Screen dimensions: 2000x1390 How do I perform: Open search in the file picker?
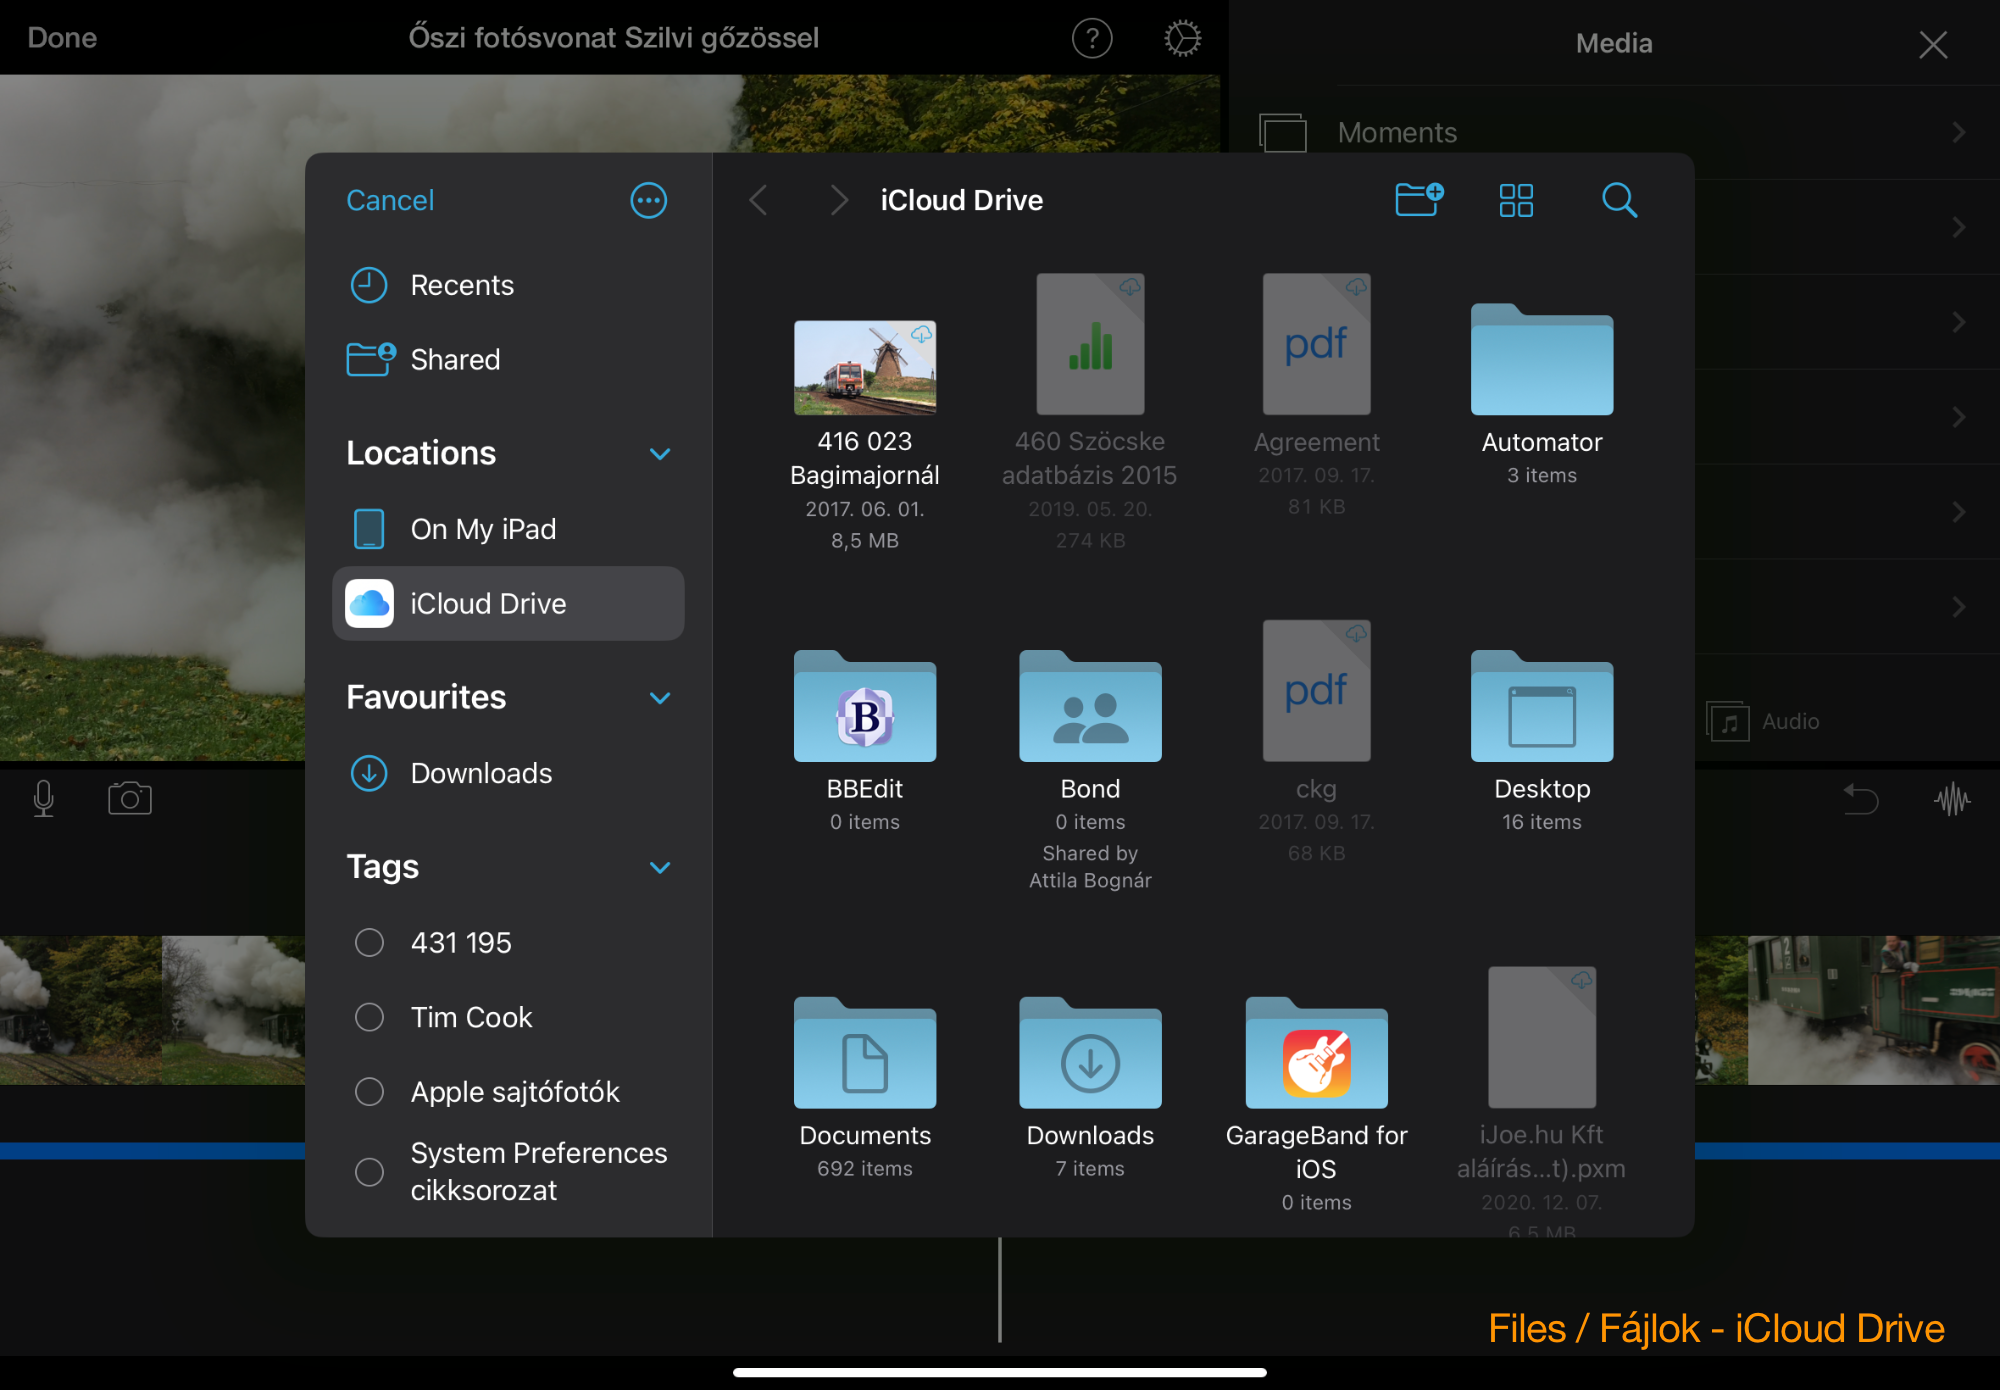coord(1619,200)
